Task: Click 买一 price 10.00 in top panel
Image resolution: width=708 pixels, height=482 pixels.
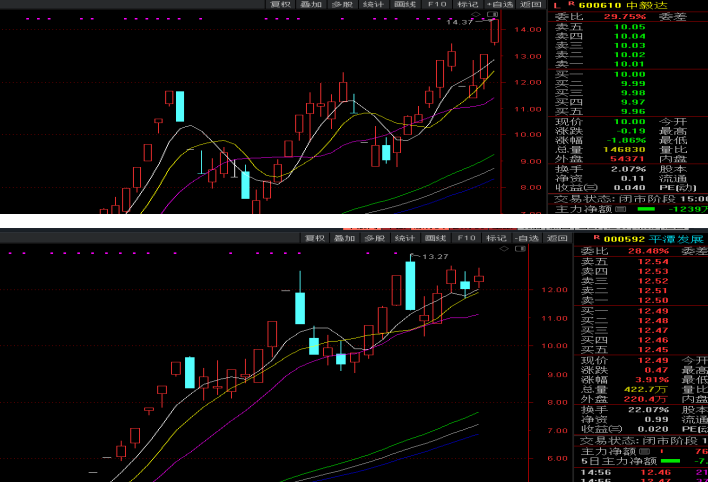Action: click(630, 75)
